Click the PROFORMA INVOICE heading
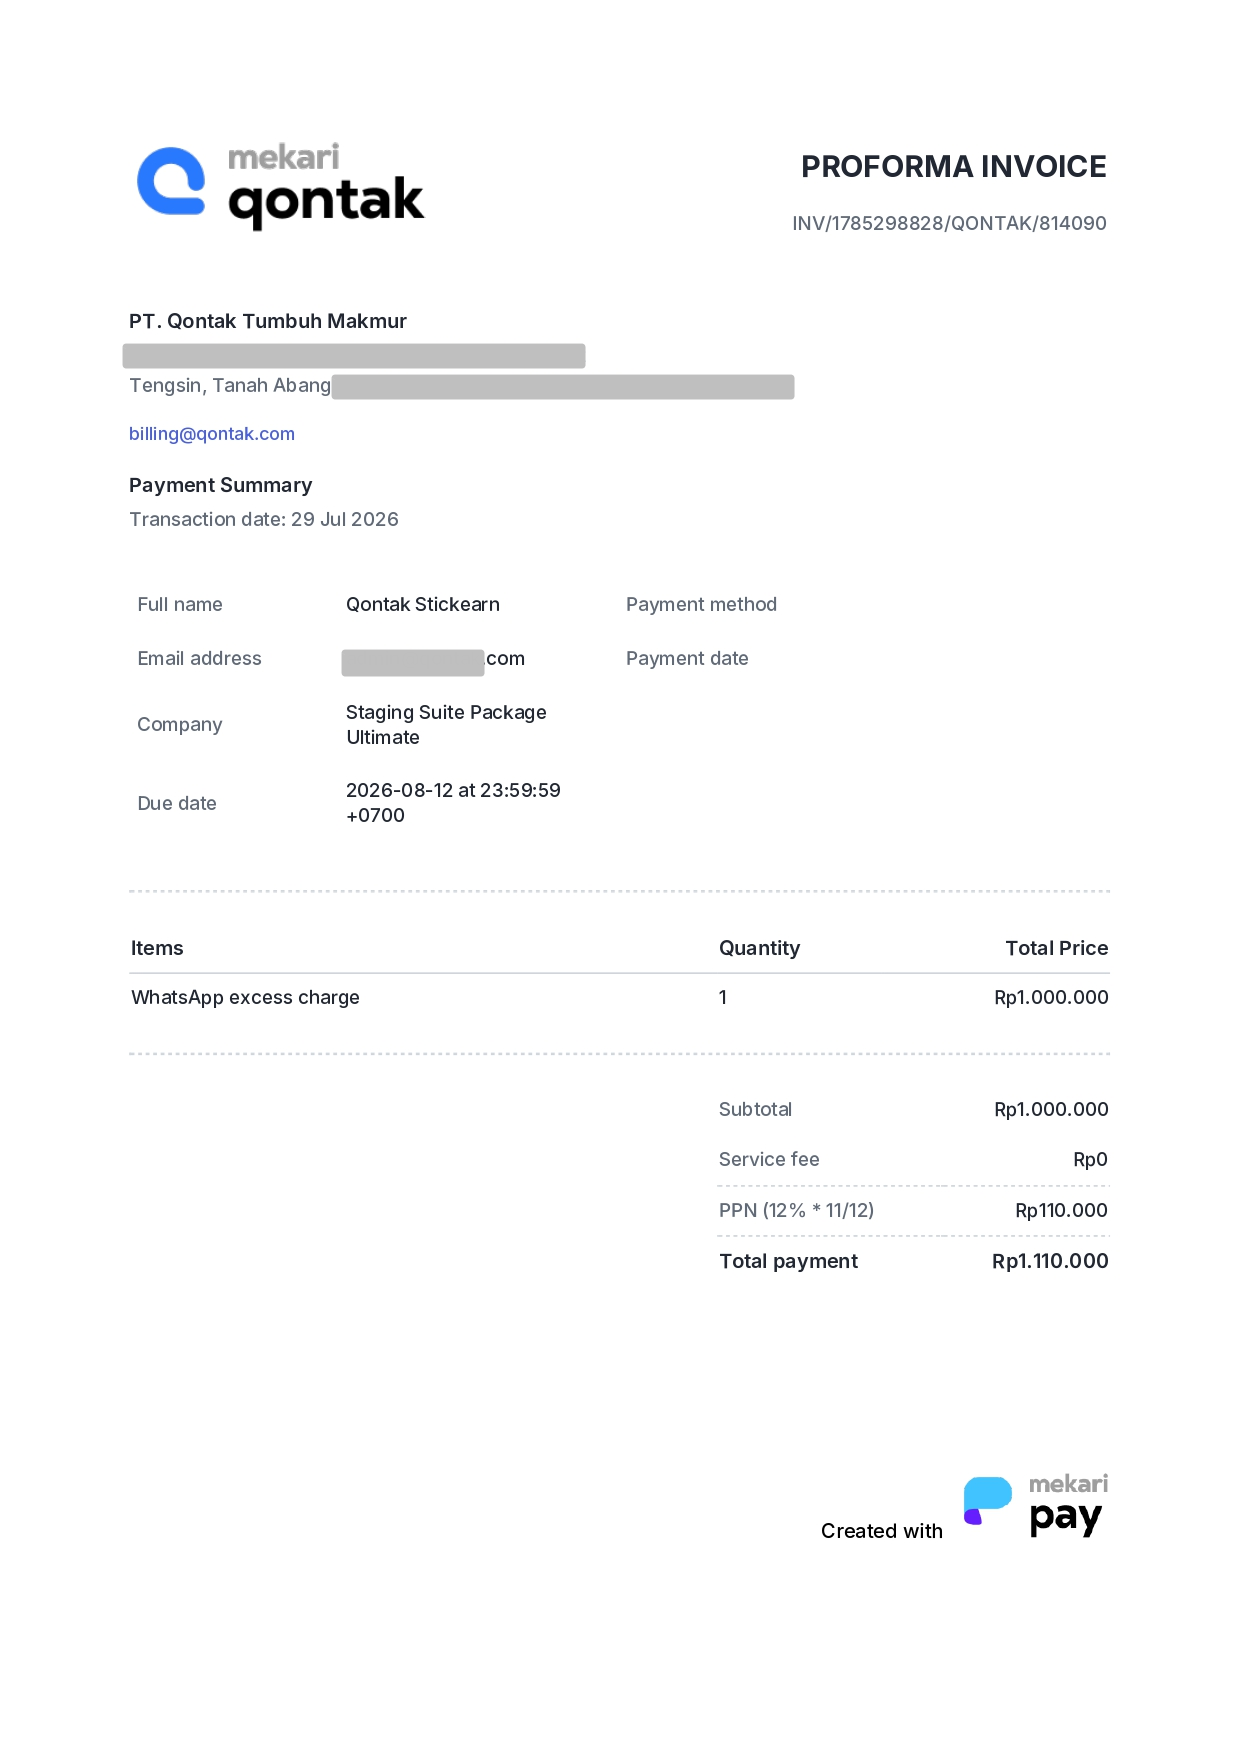This screenshot has height=1755, width=1240. [953, 166]
